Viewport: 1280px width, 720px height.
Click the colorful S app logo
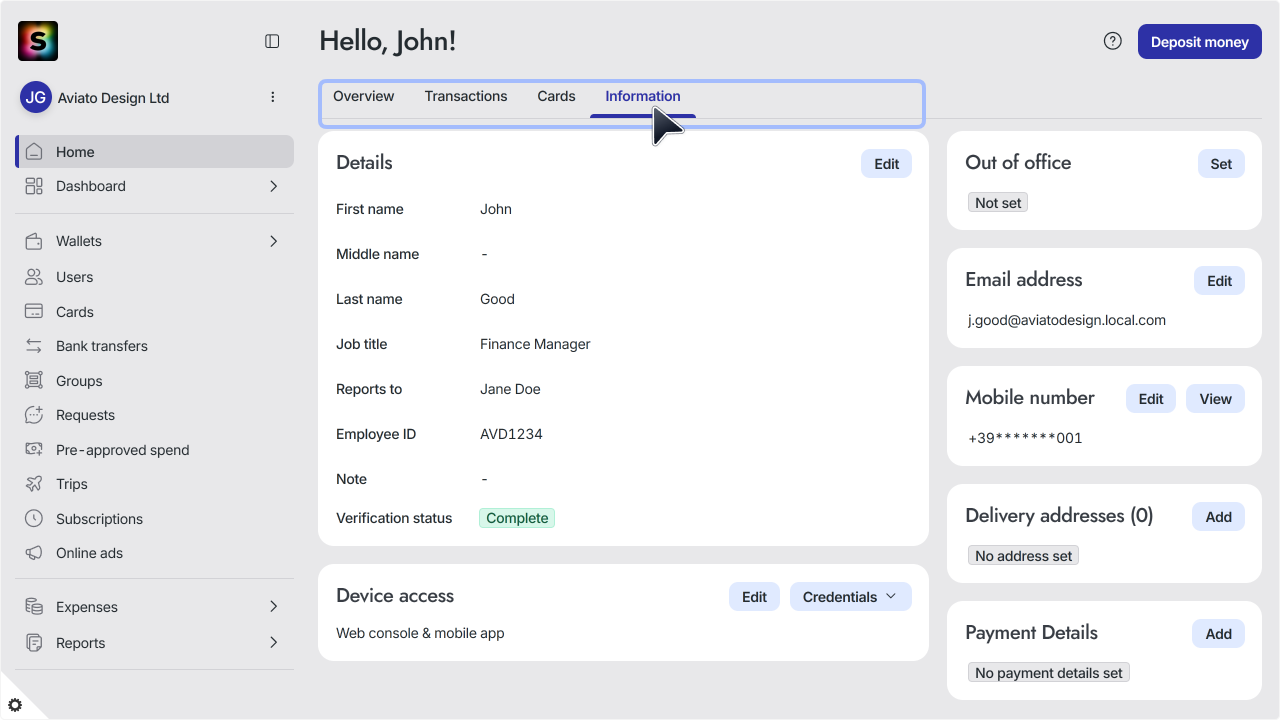[38, 41]
